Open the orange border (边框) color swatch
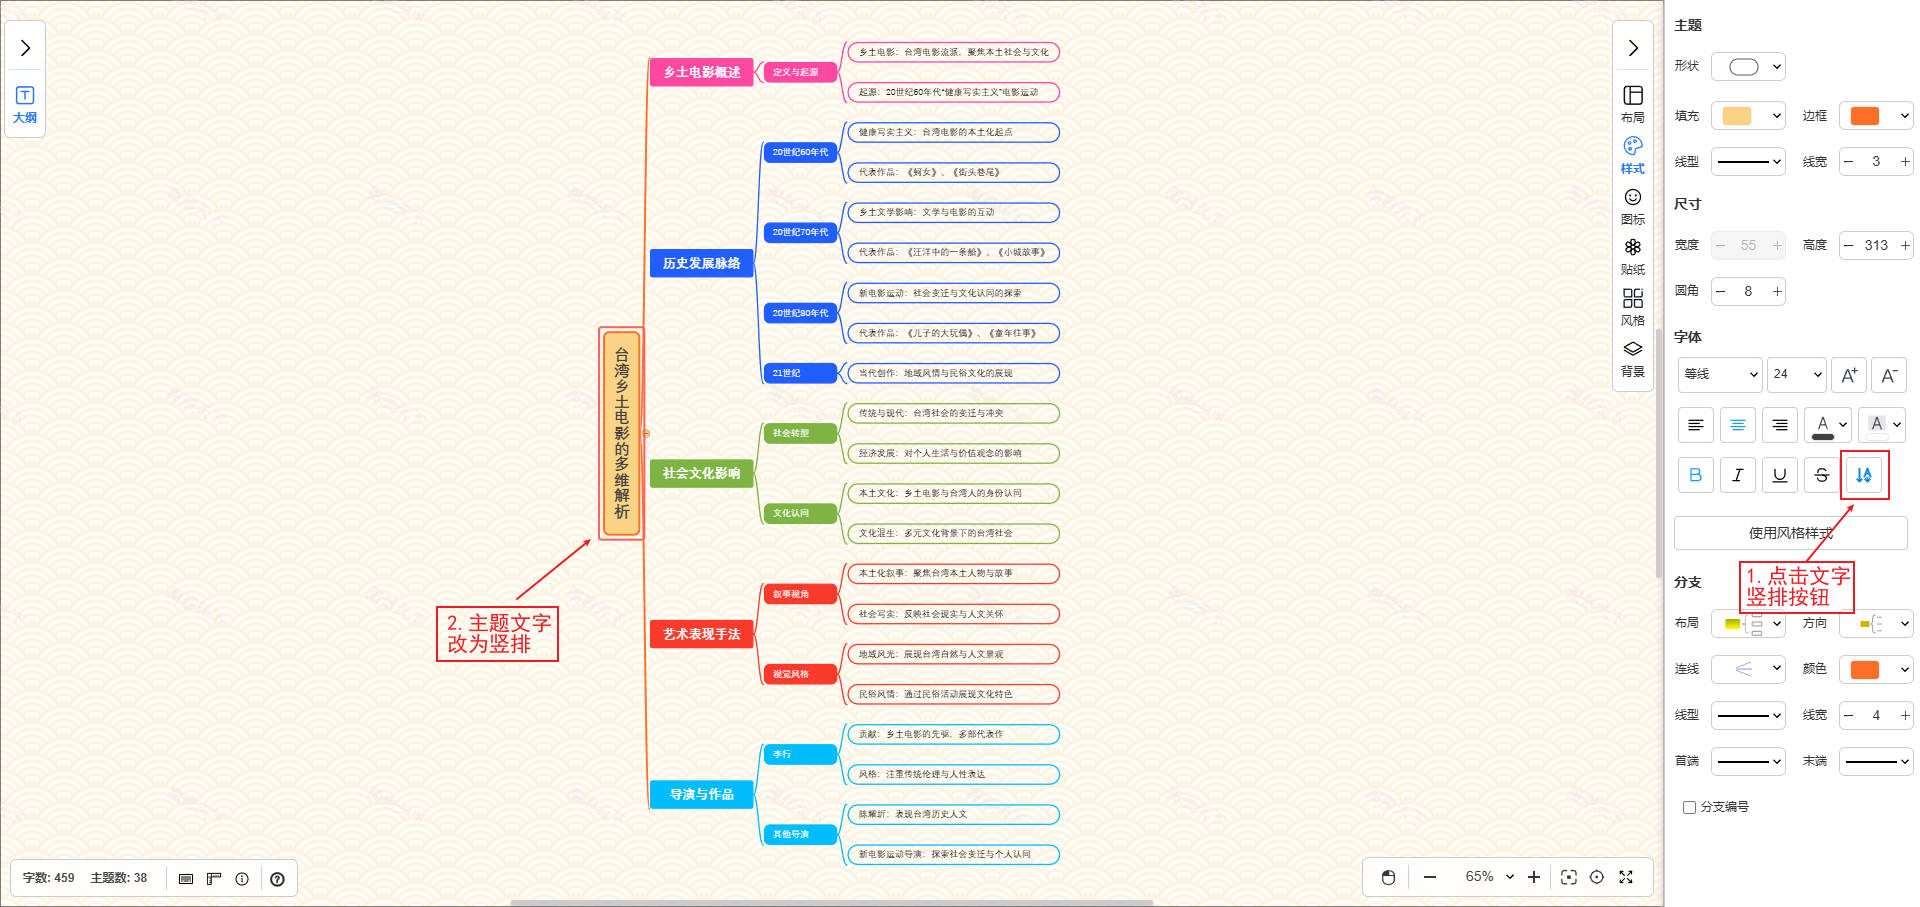This screenshot has height=907, width=1920. pos(1875,116)
